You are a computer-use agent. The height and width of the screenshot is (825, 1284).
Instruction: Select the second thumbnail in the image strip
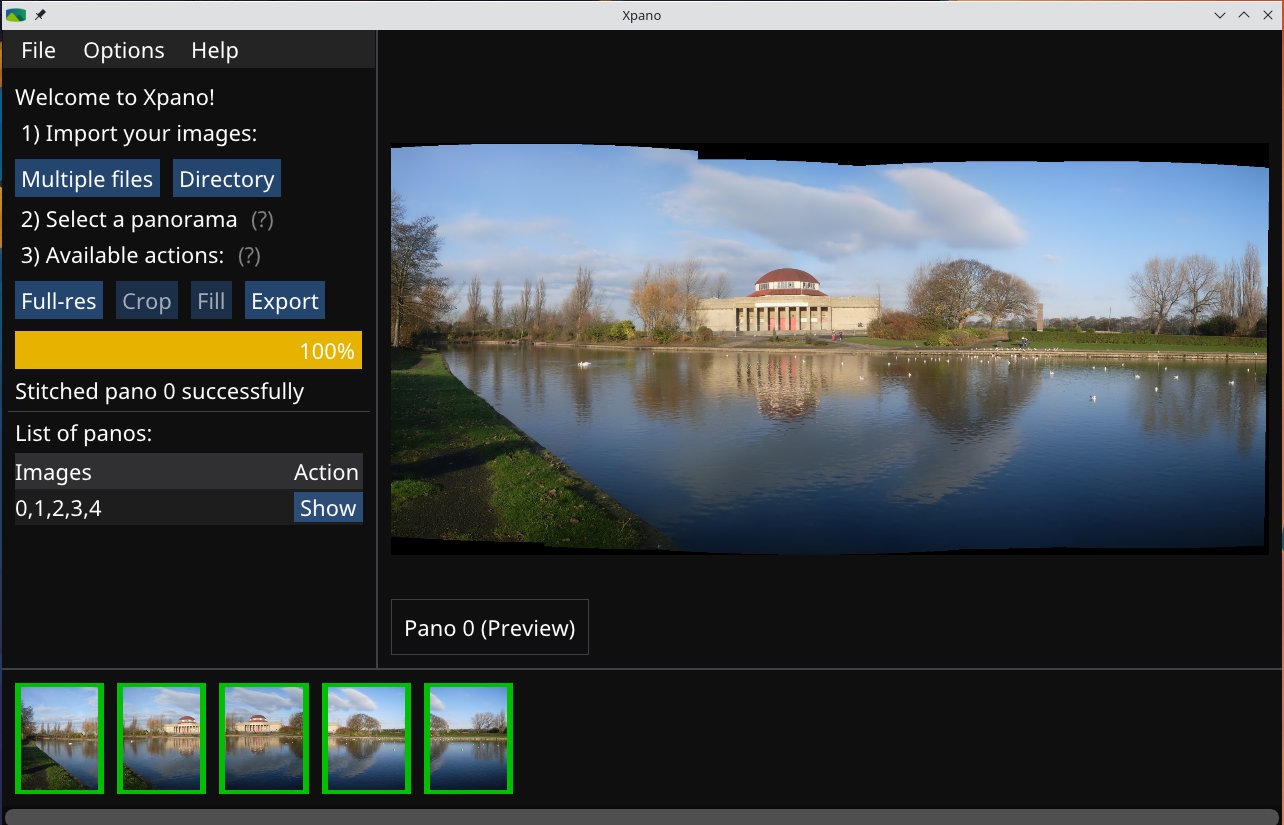click(x=162, y=738)
